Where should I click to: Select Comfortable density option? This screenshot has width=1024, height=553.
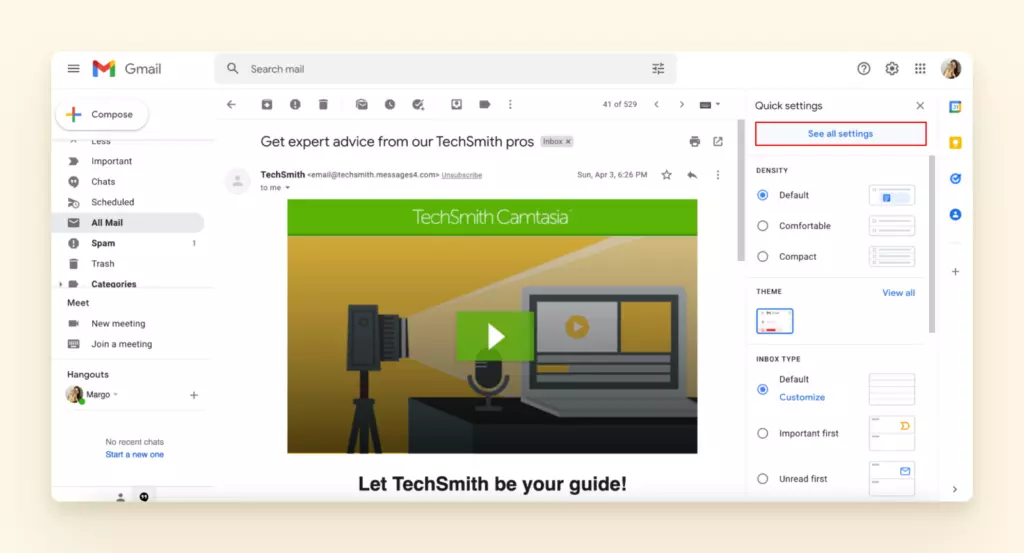(x=762, y=226)
